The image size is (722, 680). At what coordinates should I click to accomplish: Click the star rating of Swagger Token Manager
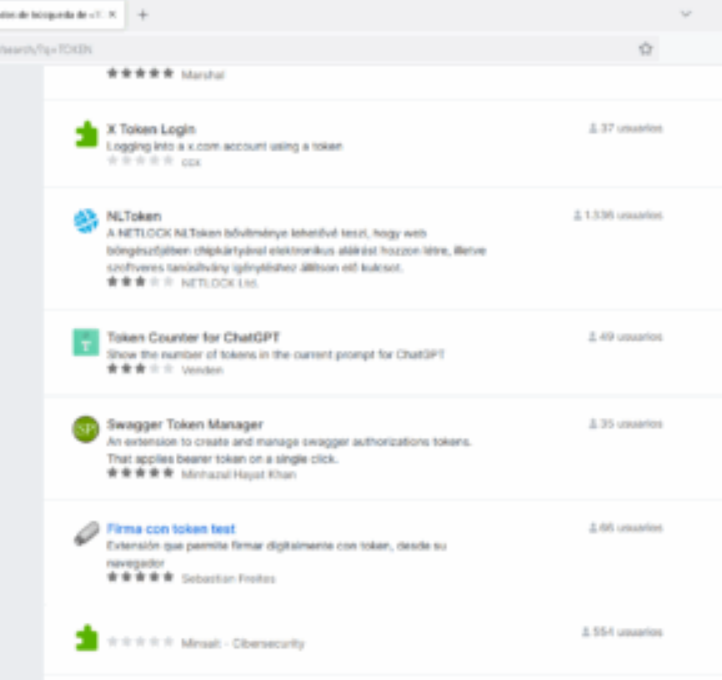coord(140,473)
